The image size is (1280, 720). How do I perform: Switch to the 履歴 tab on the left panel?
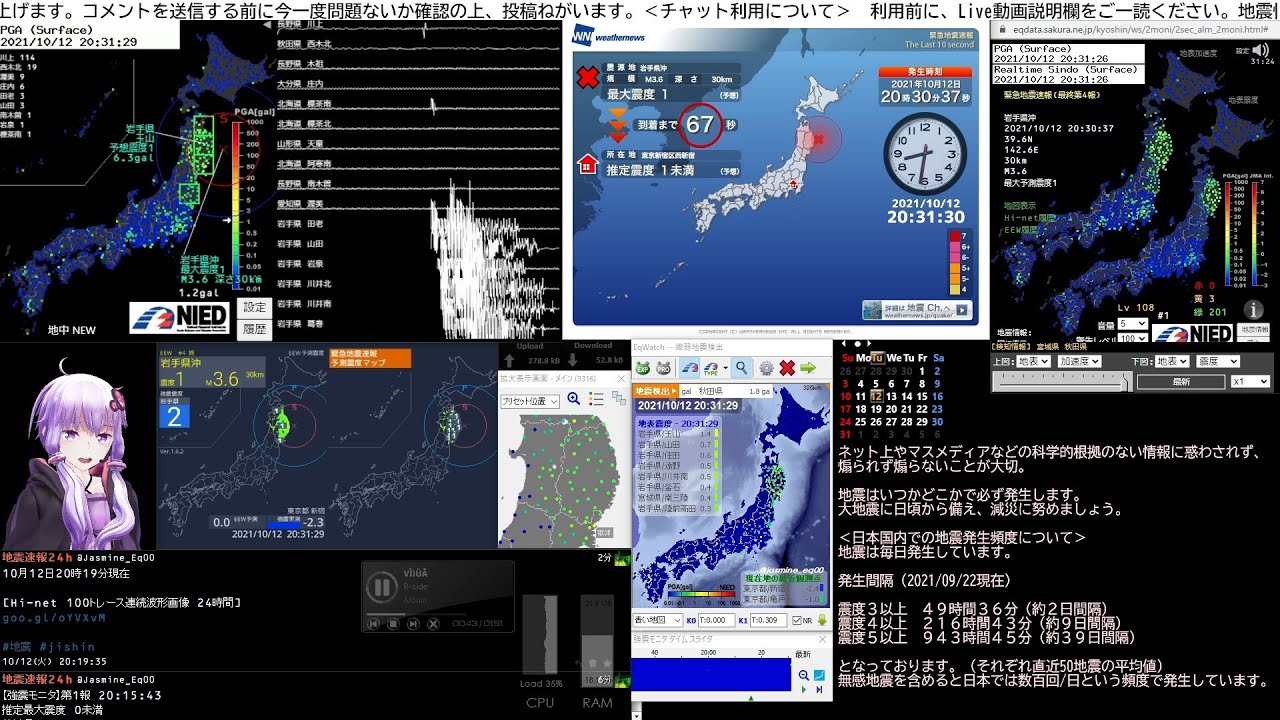(x=255, y=328)
